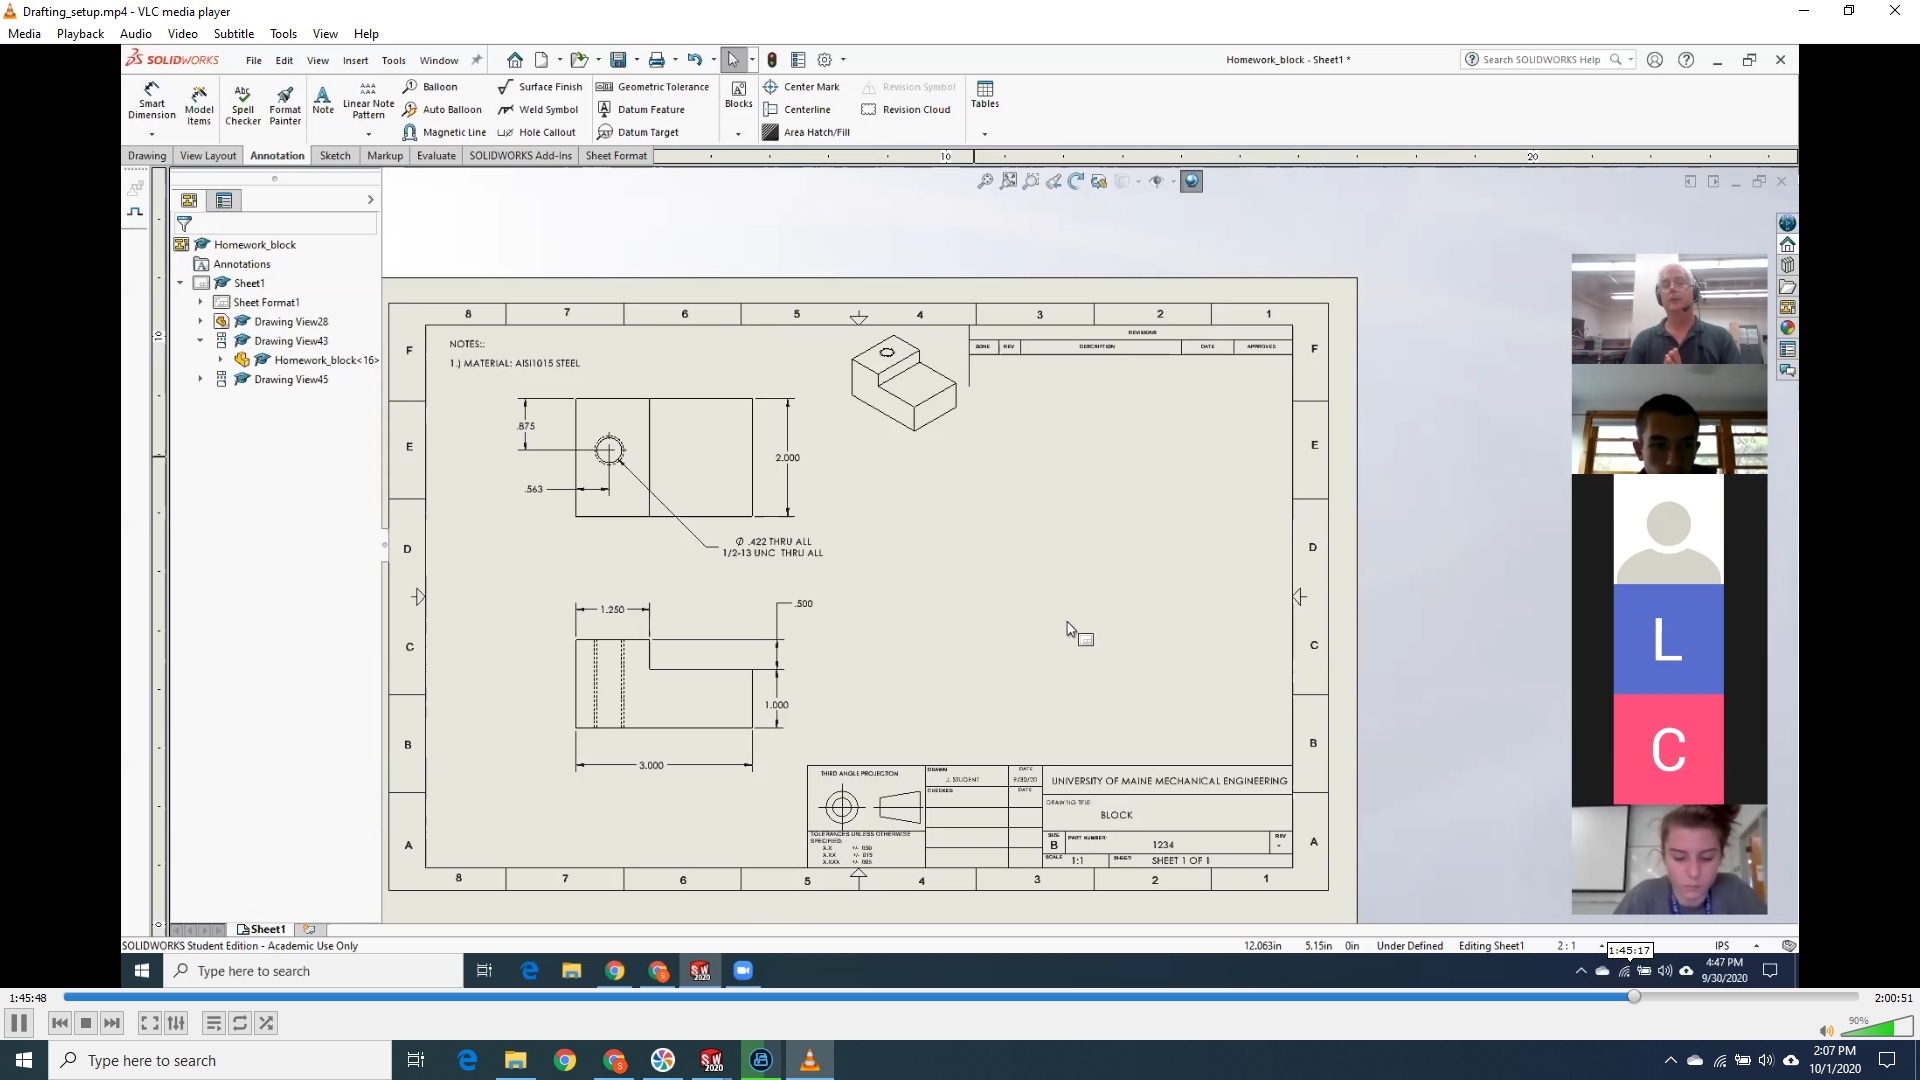Image resolution: width=1920 pixels, height=1080 pixels.
Task: Expand Drawing View45 in the FeatureManager tree
Action: click(200, 379)
